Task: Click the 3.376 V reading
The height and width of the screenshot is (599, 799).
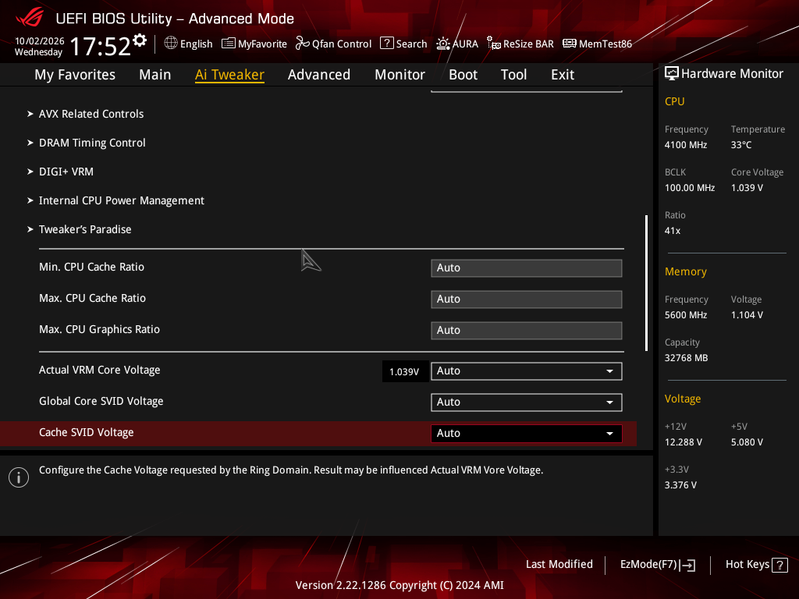Action: point(680,485)
